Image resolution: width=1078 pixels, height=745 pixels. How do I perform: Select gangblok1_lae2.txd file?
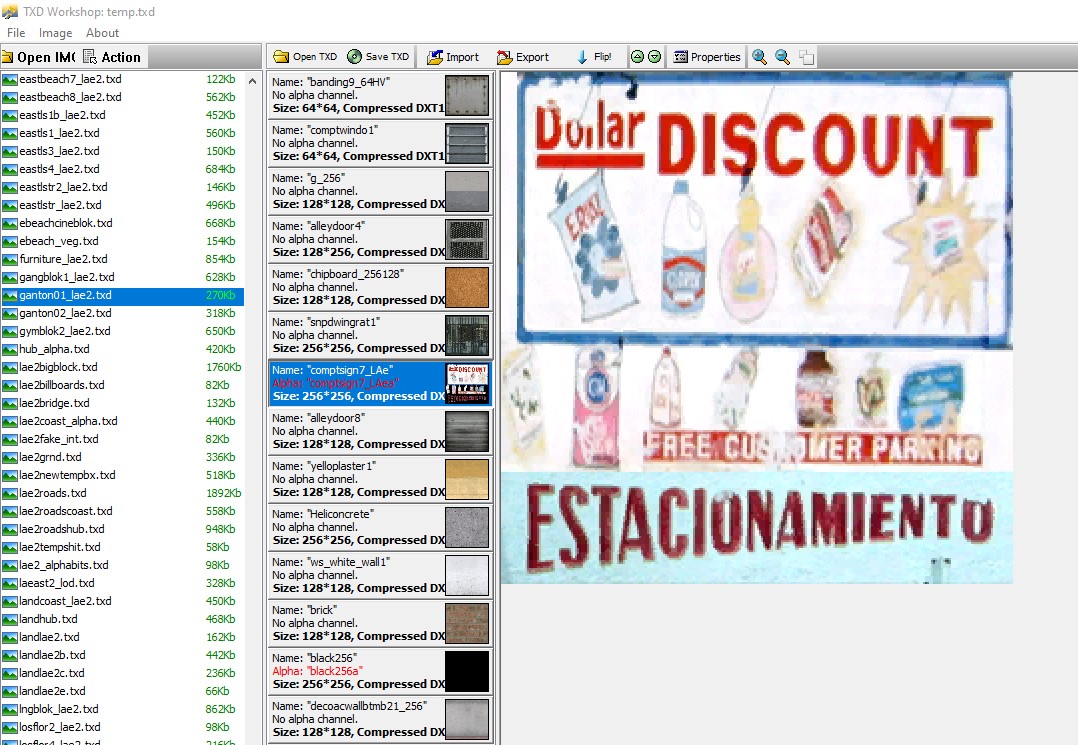(x=122, y=277)
